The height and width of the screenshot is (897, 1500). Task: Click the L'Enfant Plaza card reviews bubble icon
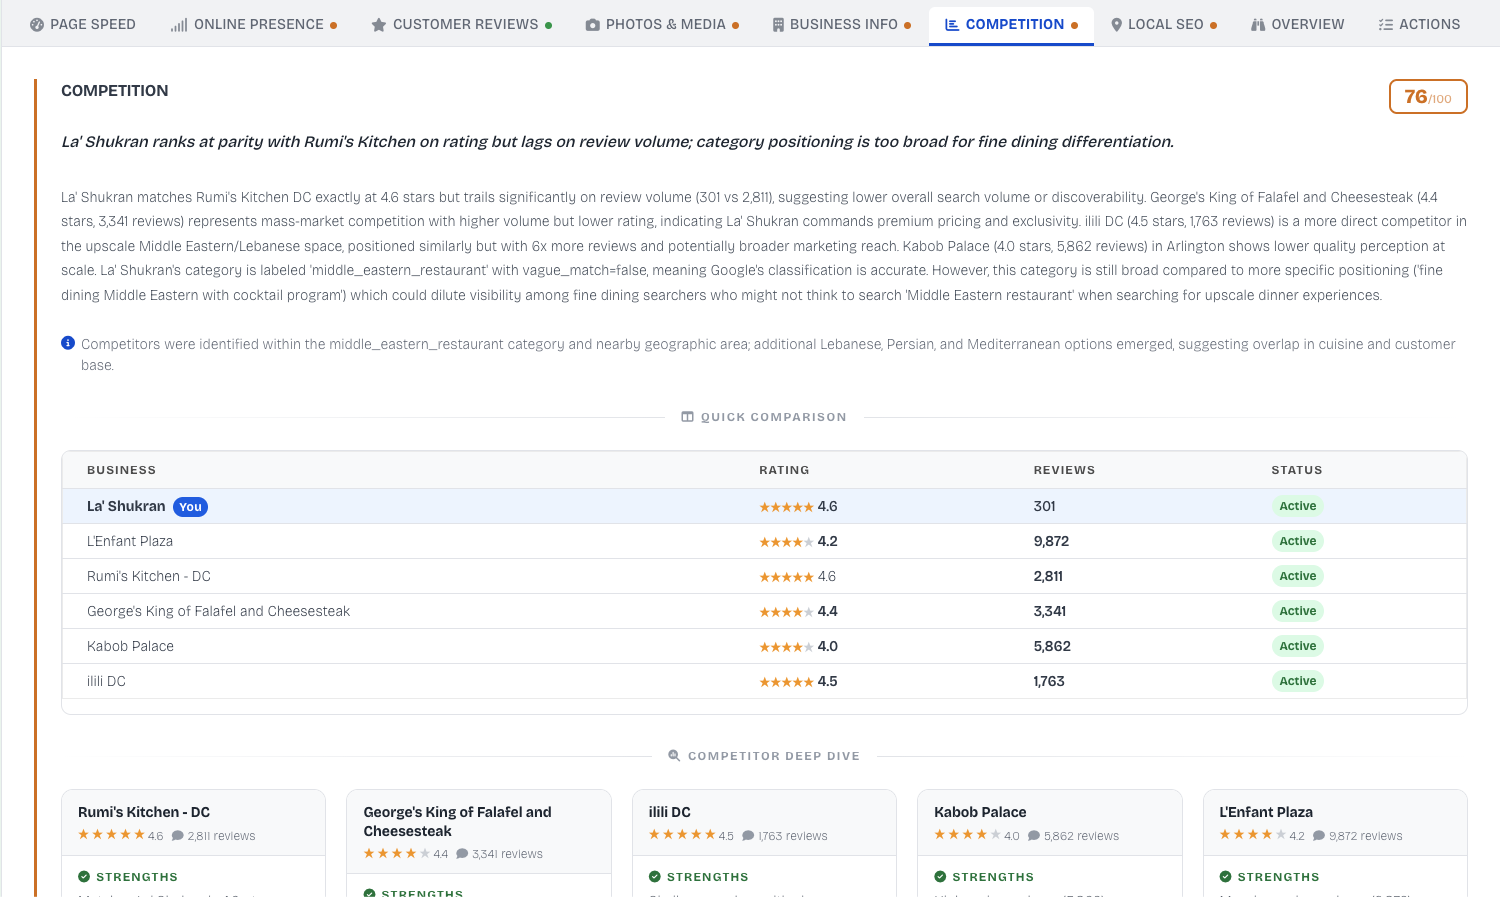pos(1319,836)
